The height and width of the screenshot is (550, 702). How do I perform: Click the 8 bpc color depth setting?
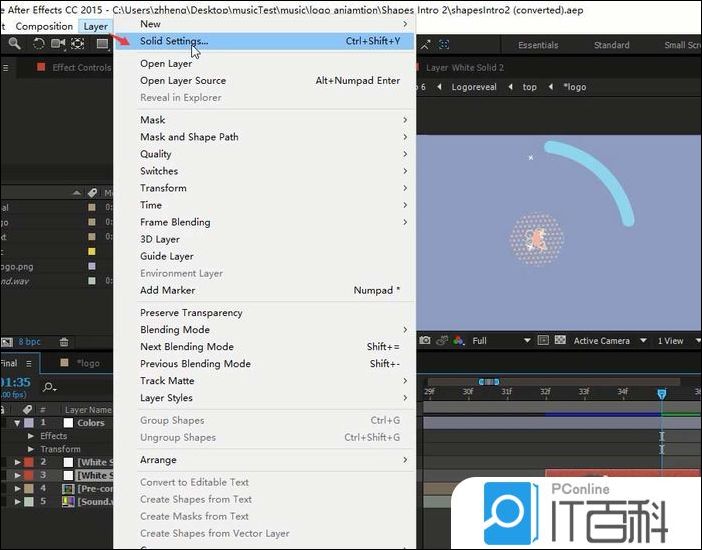point(30,341)
